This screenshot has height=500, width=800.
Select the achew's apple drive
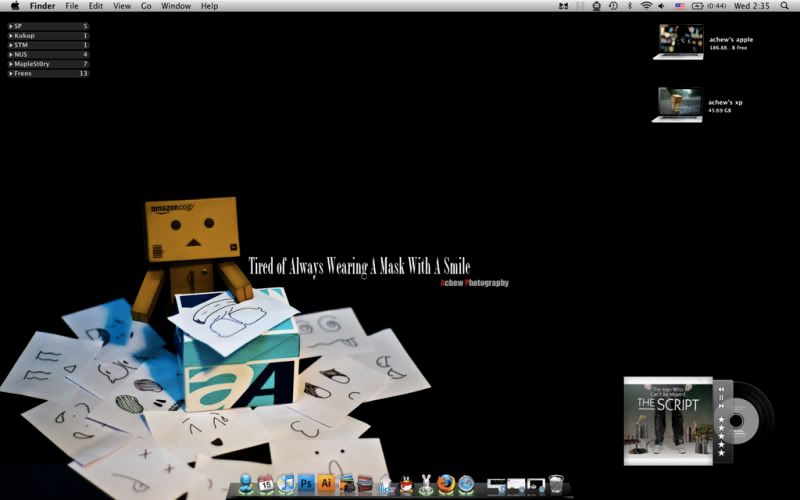click(678, 42)
